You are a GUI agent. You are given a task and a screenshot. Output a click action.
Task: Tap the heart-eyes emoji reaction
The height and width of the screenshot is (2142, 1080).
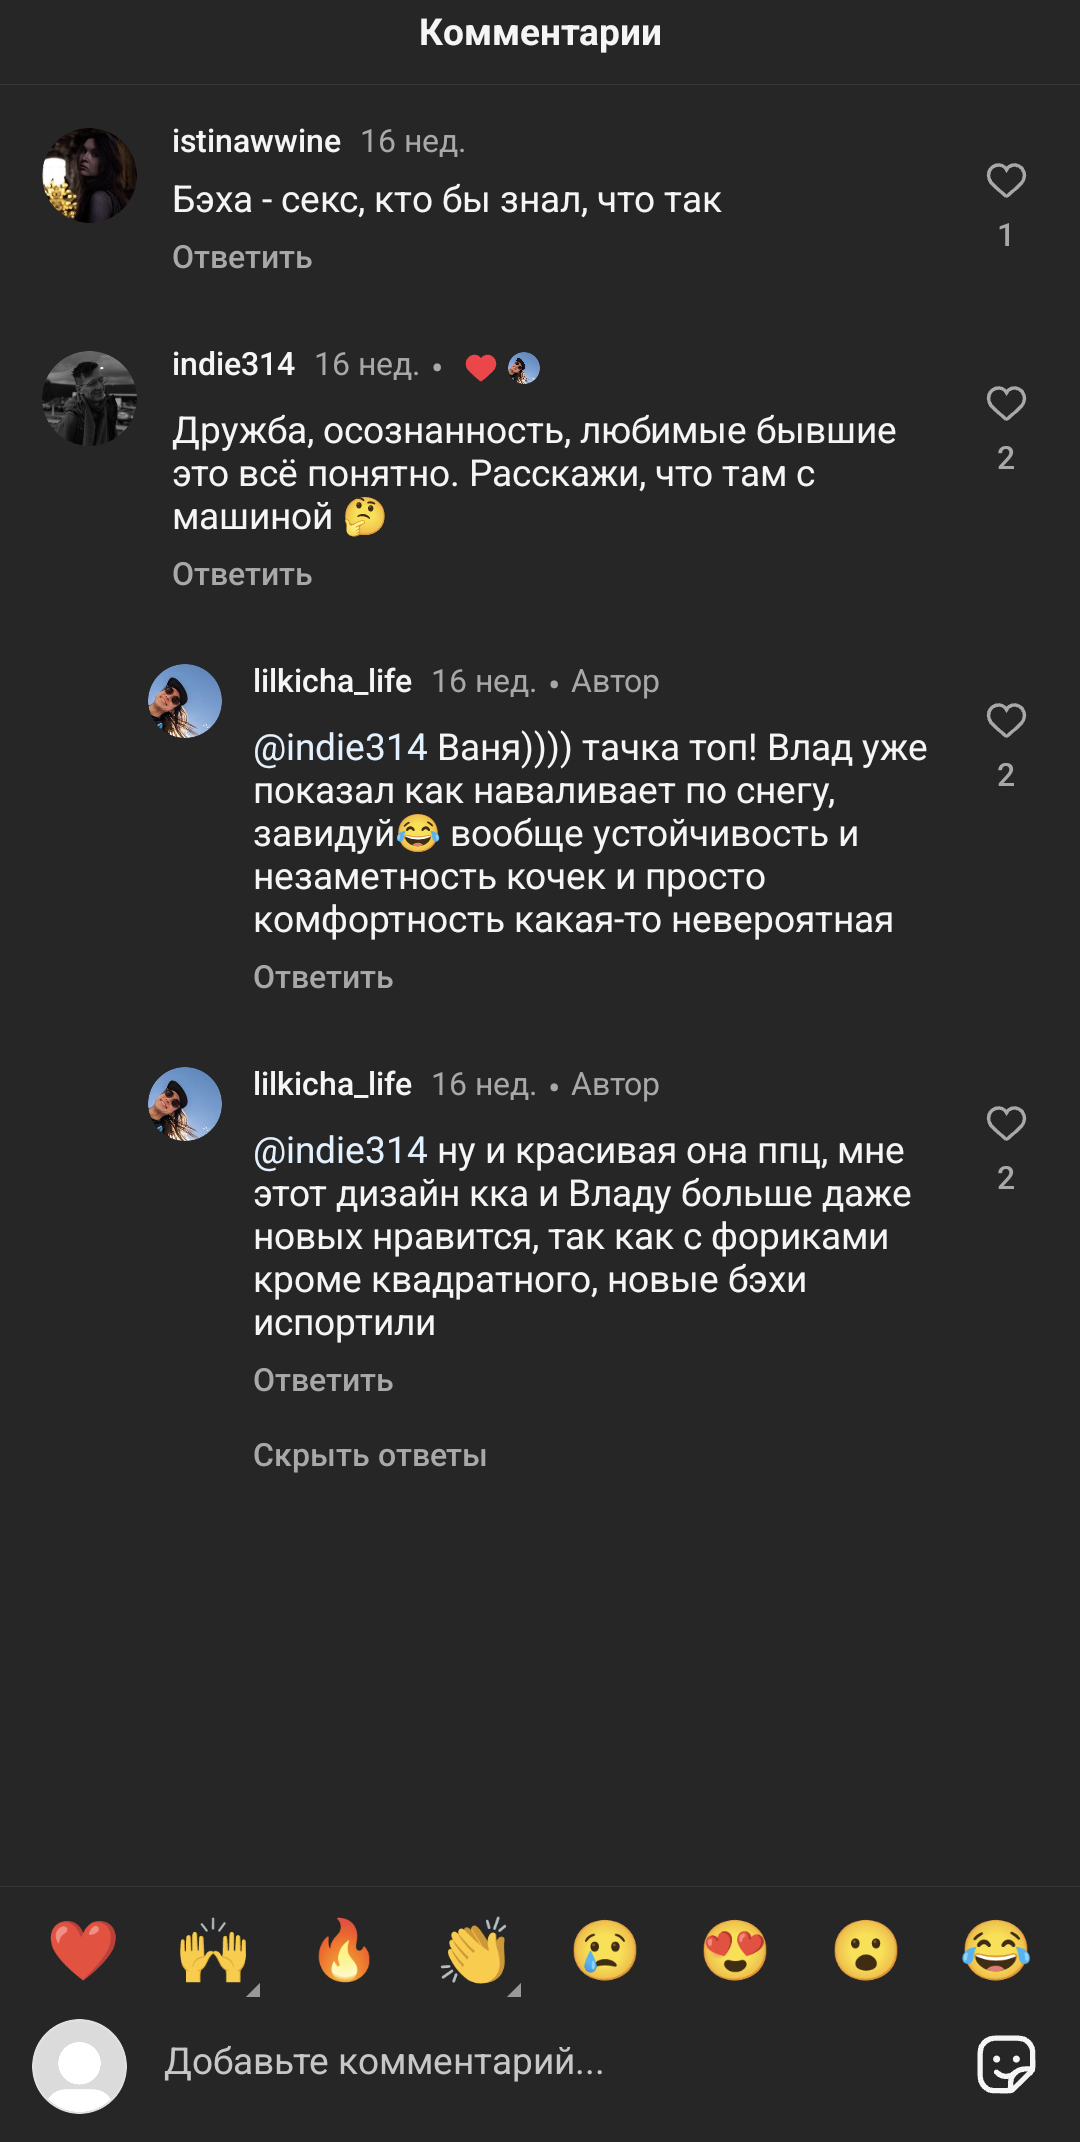tap(735, 1950)
